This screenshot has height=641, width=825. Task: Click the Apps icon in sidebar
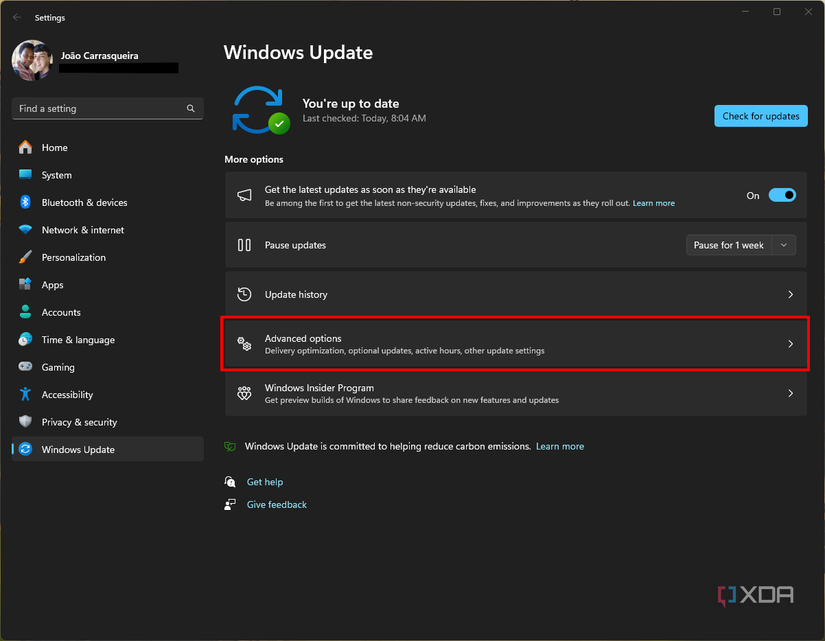(x=25, y=284)
